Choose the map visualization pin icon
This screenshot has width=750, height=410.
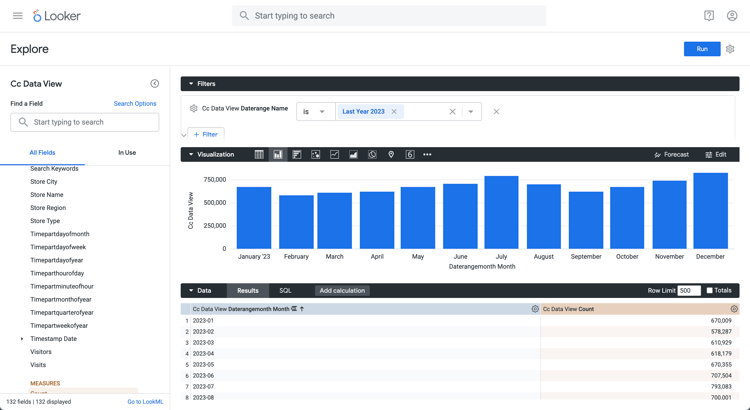point(391,155)
